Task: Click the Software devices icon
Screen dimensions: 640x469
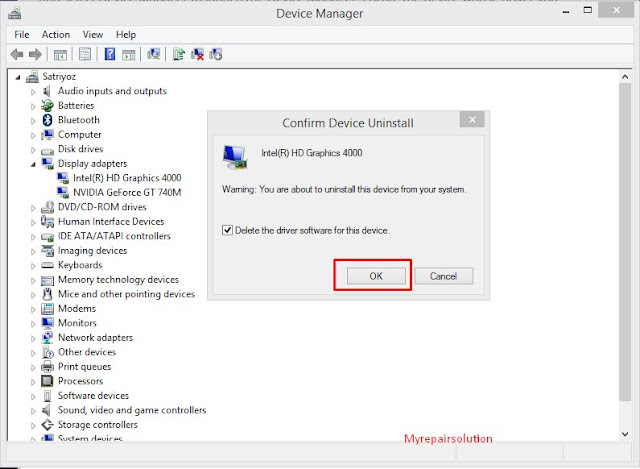Action: click(x=47, y=396)
